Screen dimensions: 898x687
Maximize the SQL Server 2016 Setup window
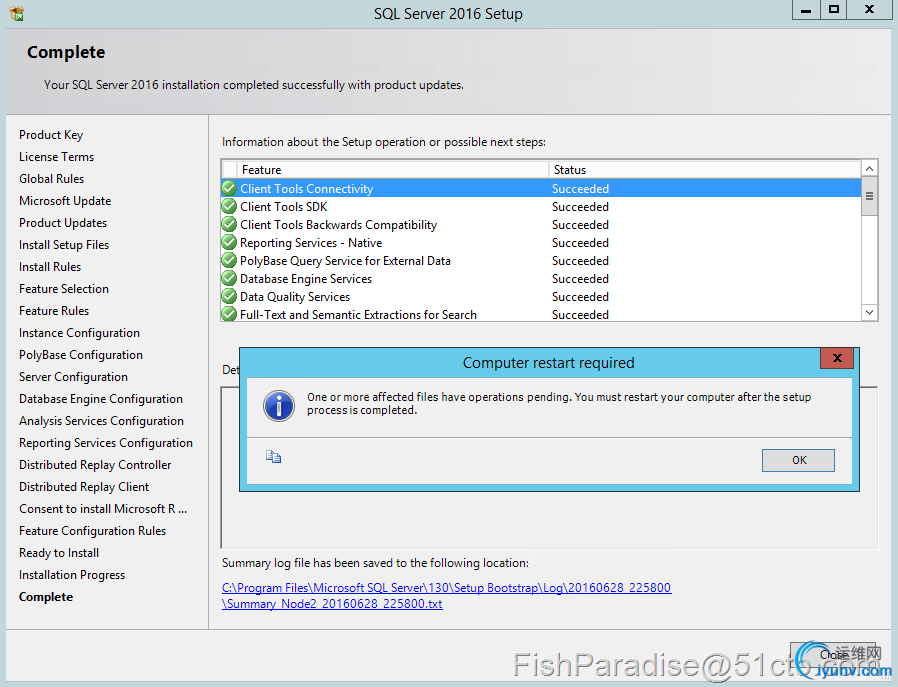click(833, 10)
